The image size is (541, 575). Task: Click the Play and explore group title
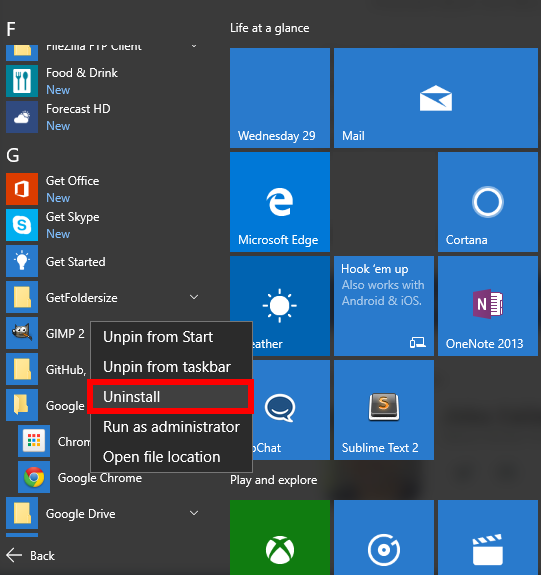274,480
